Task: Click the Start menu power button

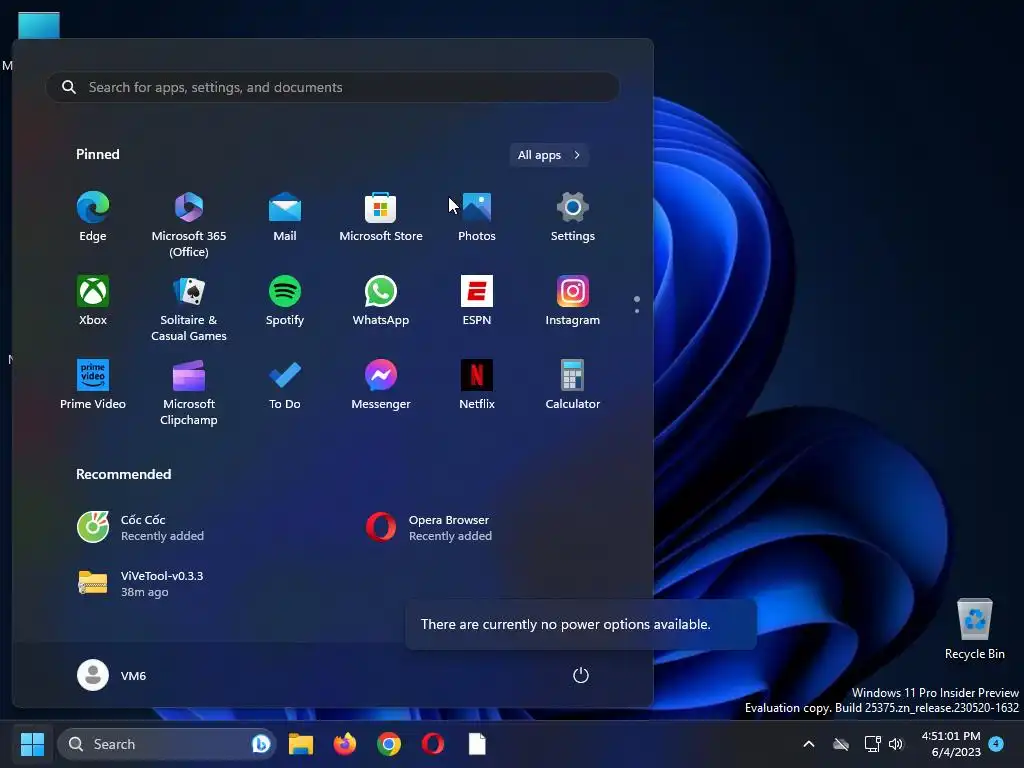Action: point(581,675)
